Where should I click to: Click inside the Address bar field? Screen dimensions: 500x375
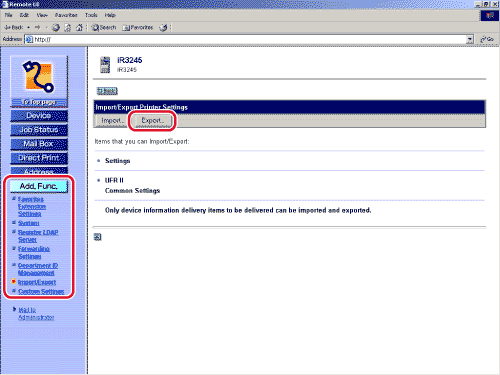[x=249, y=39]
